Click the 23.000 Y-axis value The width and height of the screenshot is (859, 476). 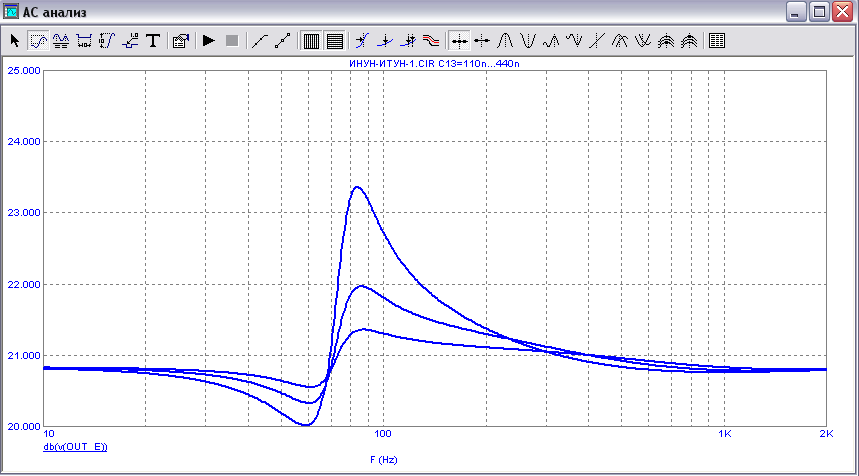coord(24,213)
